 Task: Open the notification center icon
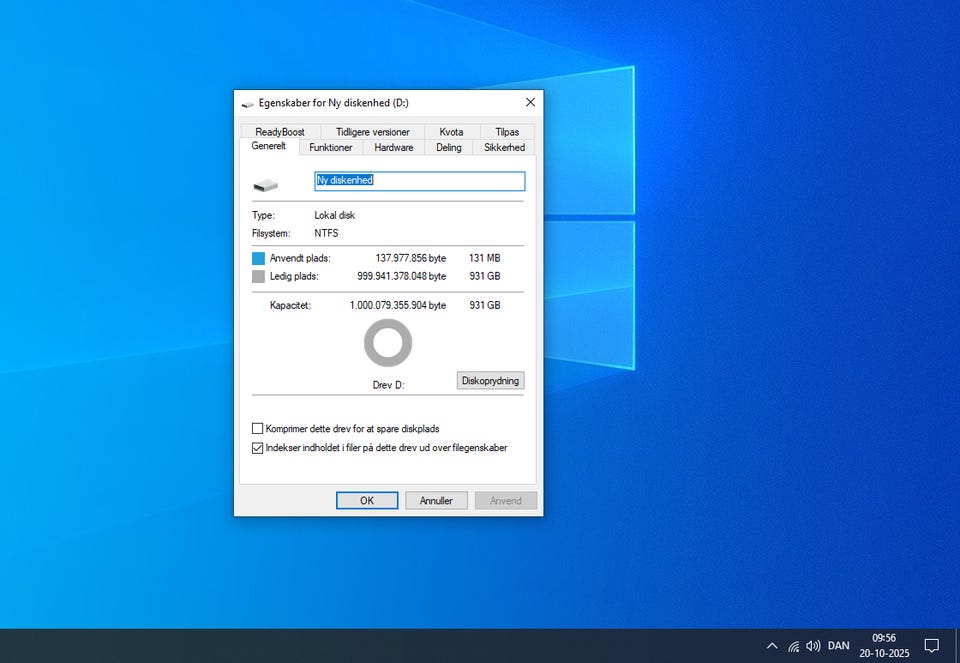point(931,646)
